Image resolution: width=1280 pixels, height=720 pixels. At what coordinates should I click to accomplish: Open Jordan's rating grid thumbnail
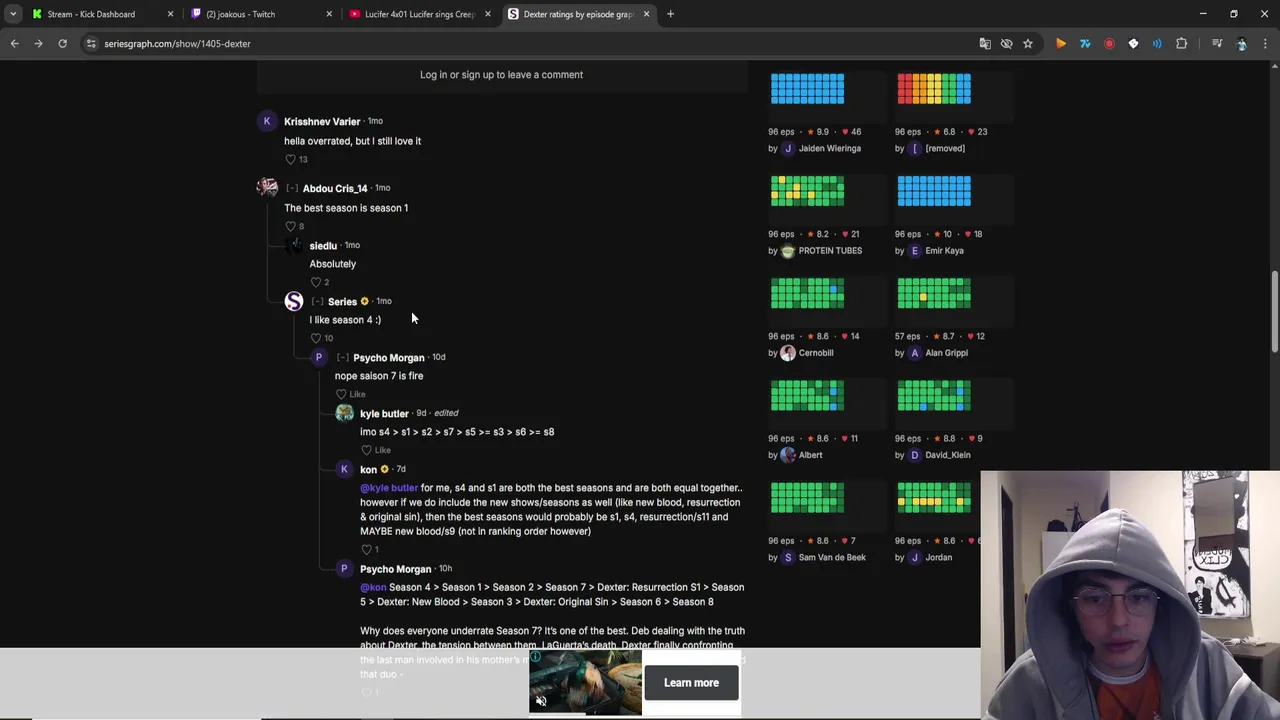[x=934, y=497]
